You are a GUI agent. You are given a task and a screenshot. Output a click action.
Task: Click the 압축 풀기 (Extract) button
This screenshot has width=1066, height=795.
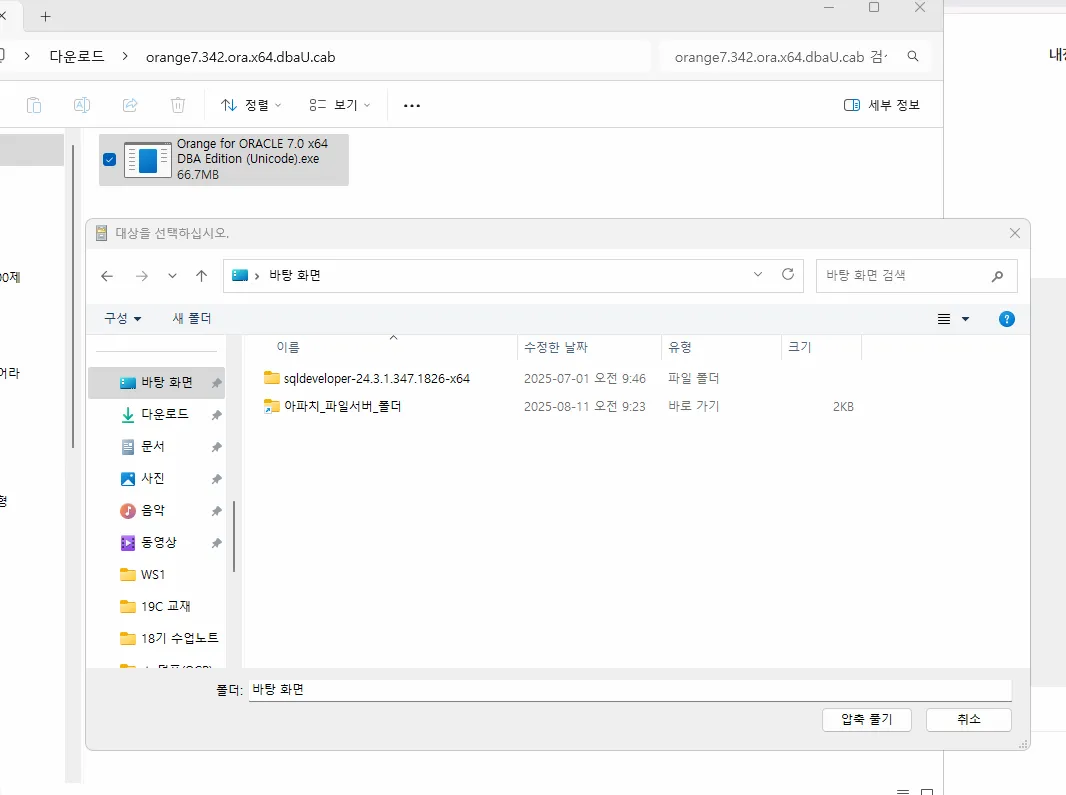pyautogui.click(x=867, y=720)
